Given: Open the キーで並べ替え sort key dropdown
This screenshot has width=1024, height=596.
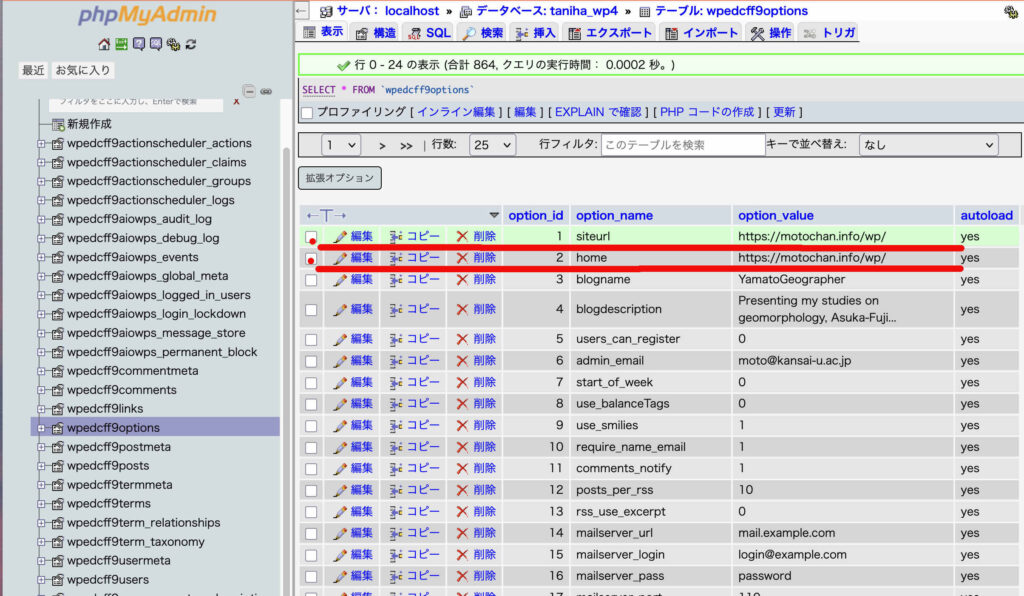Looking at the screenshot, I should [x=929, y=145].
